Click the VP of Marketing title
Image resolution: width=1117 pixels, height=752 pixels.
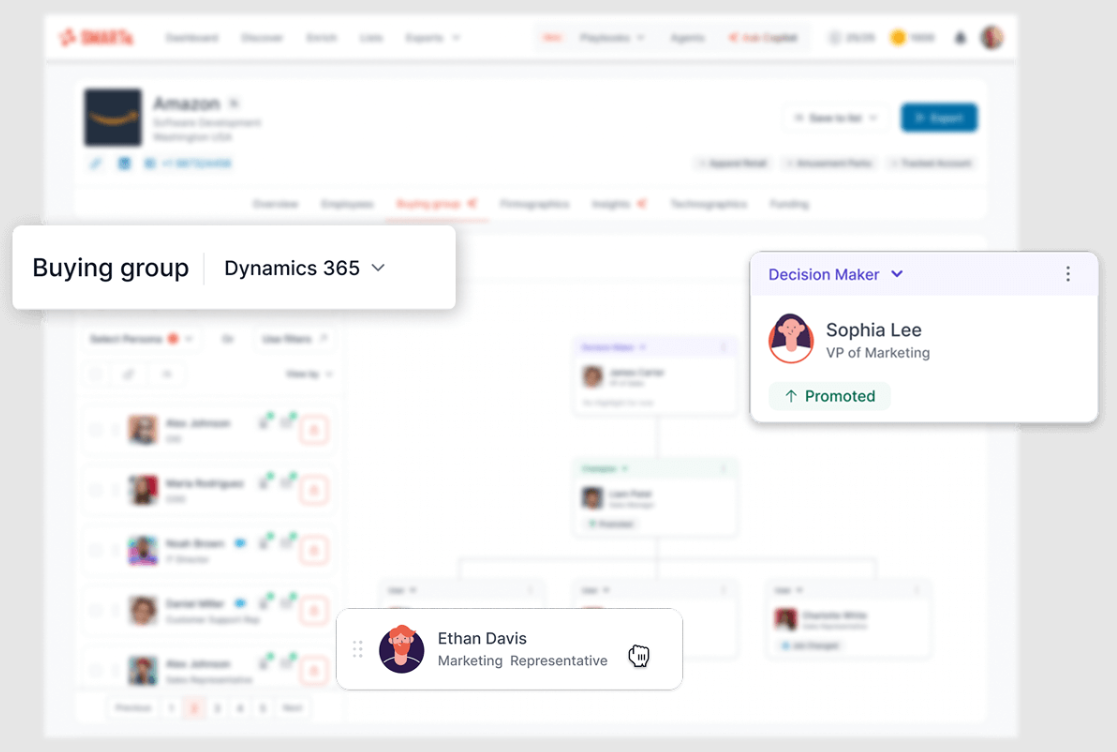click(x=878, y=352)
